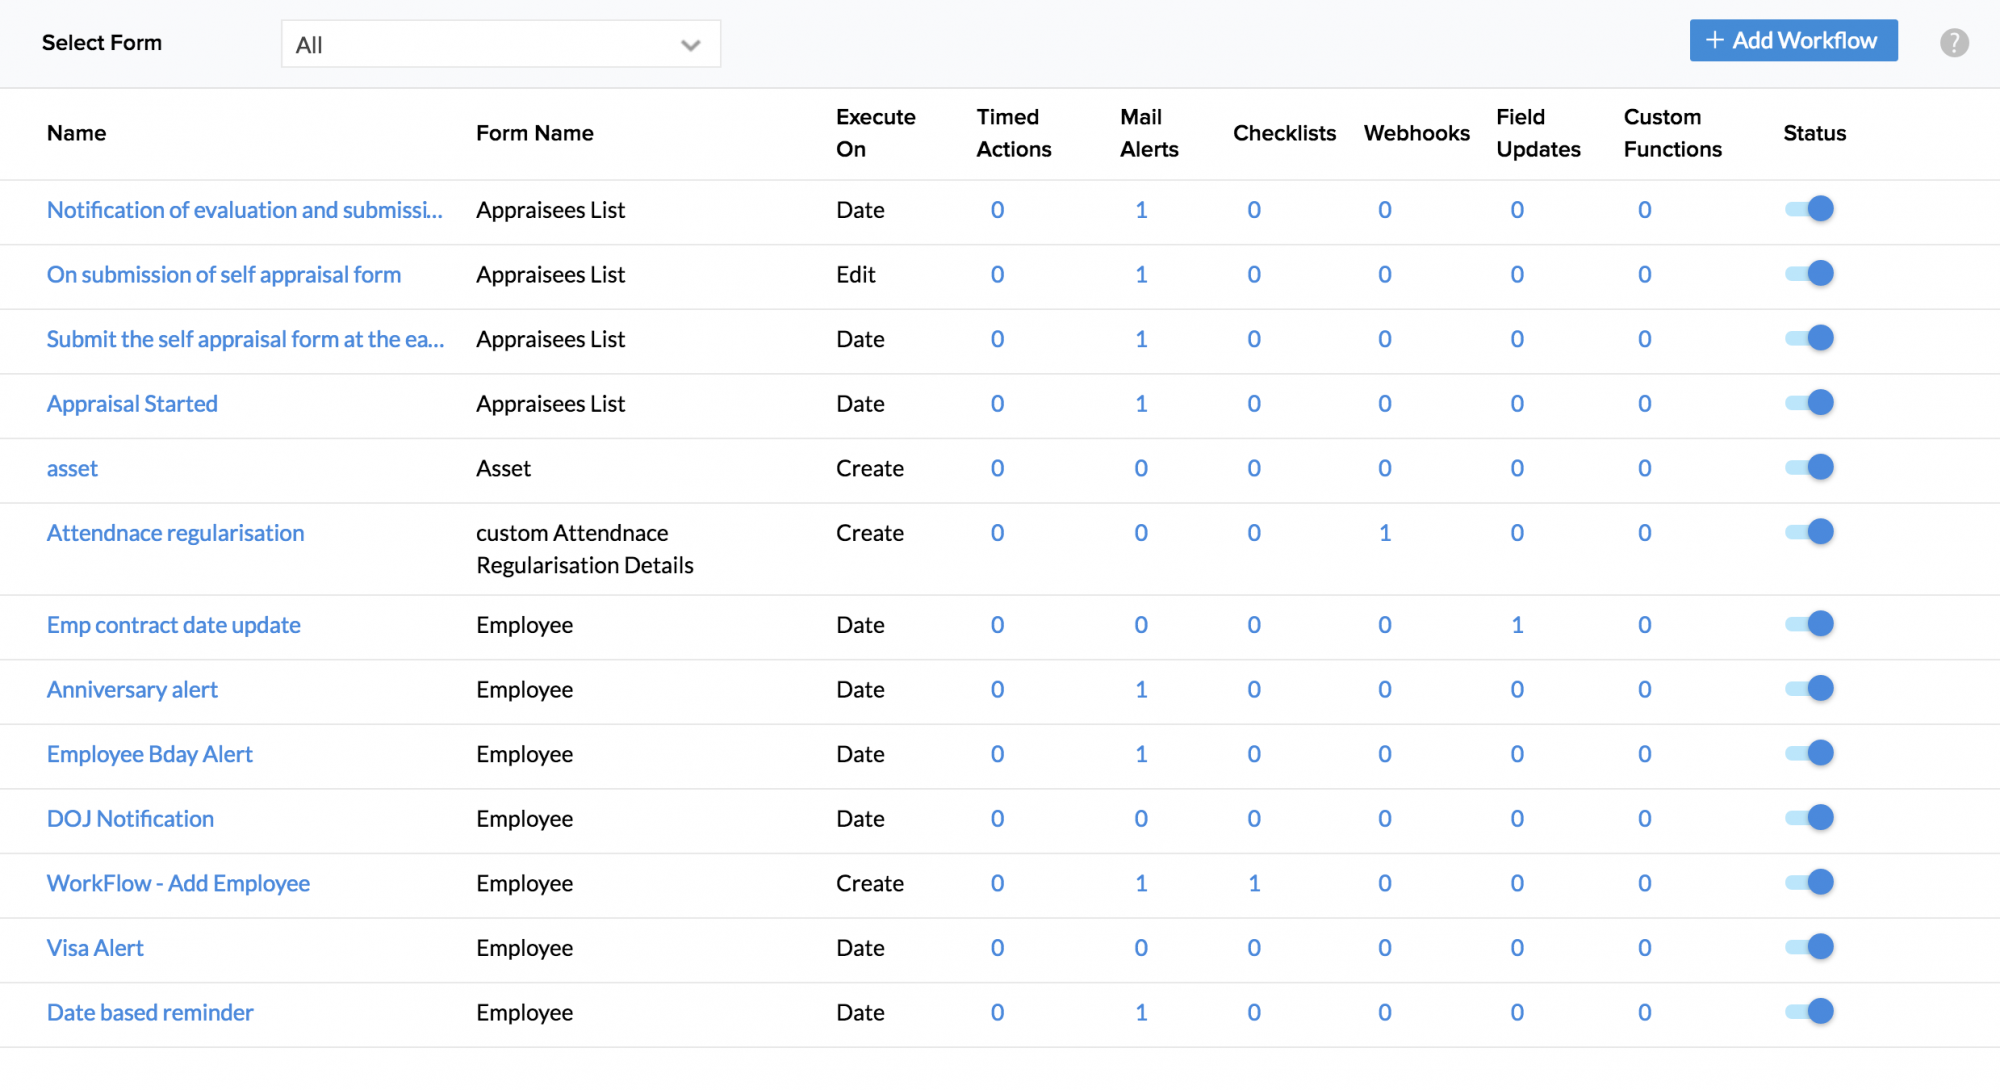This screenshot has height=1090, width=2000.
Task: Open Emp contract date update workflow
Action: (x=173, y=625)
